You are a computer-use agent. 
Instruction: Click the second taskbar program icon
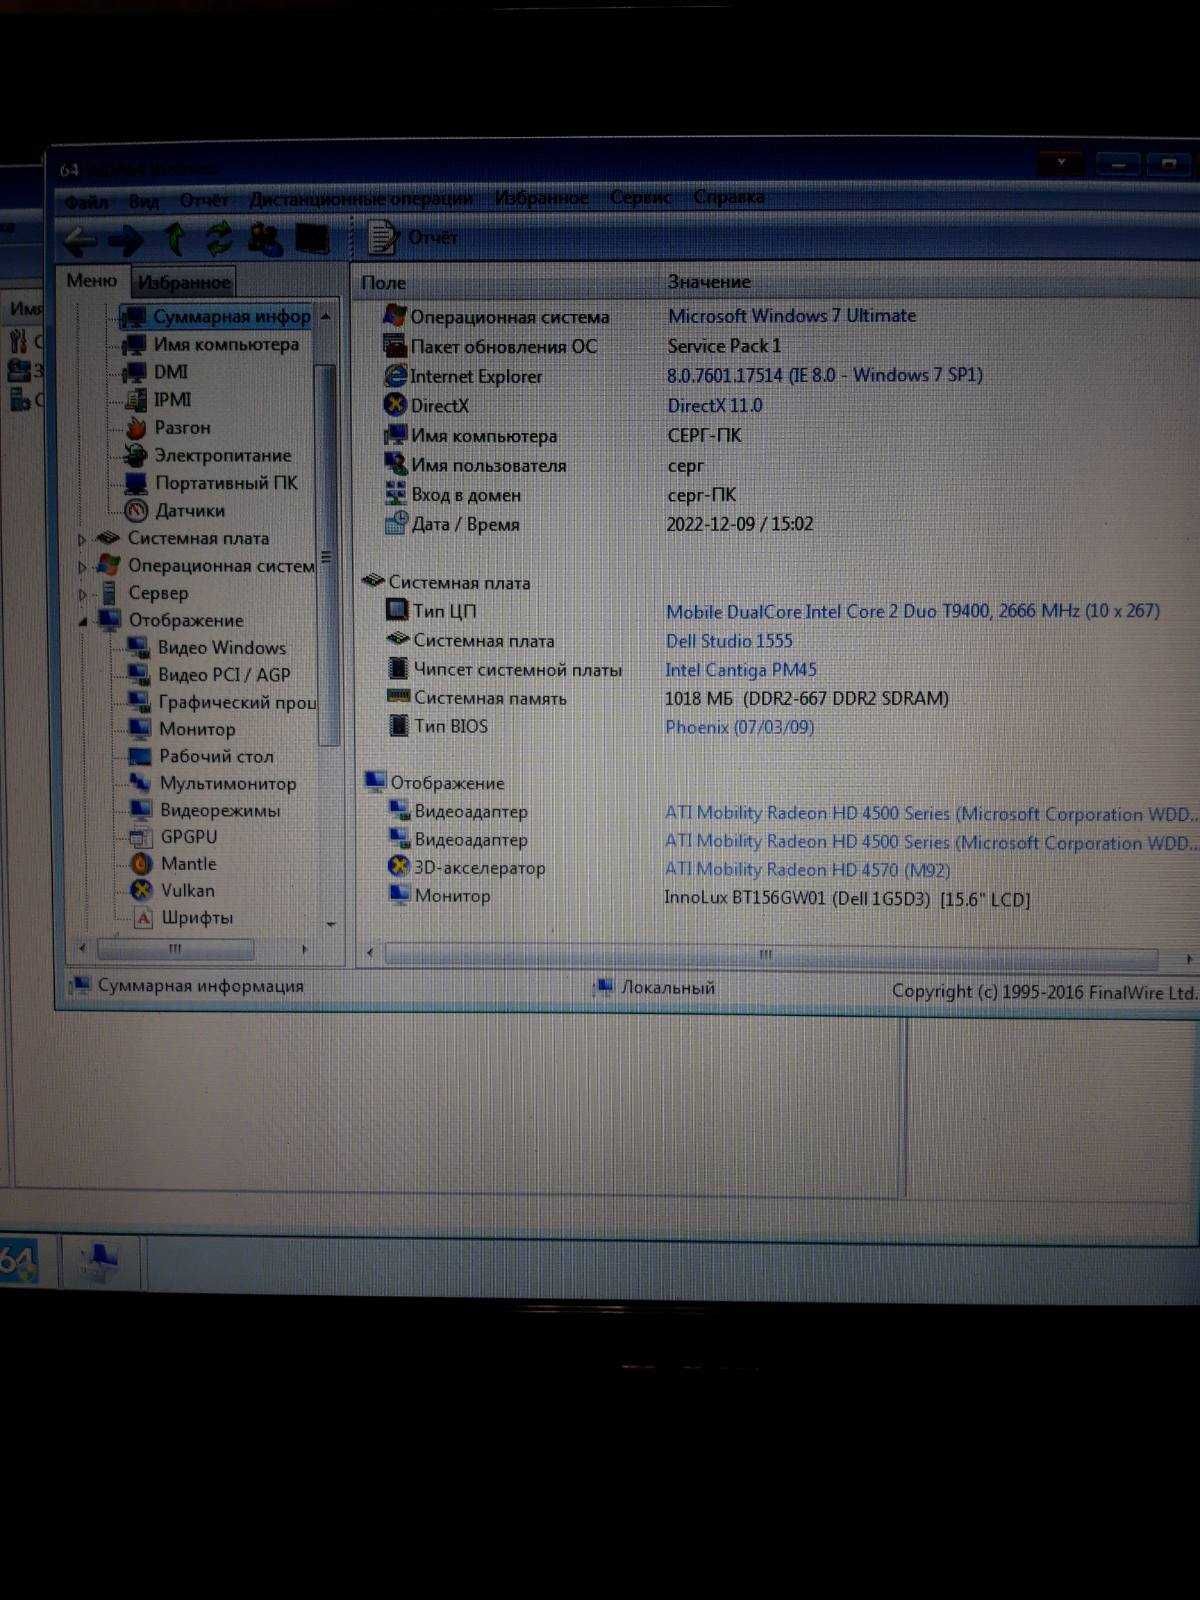[x=100, y=1263]
